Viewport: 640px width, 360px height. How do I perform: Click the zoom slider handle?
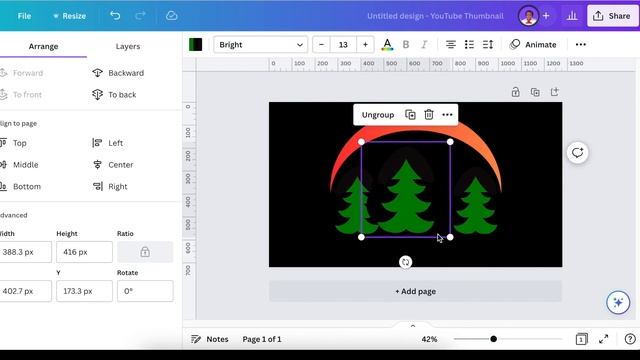click(x=493, y=339)
